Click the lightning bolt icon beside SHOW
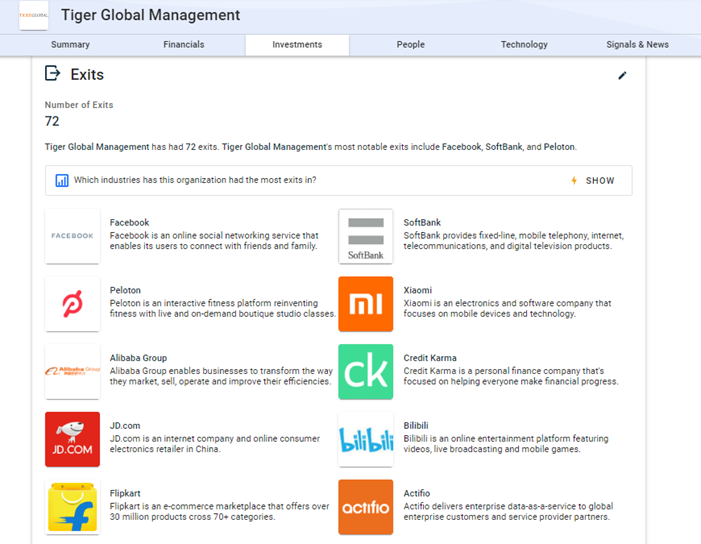Viewport: 701px width, 544px height. coord(574,181)
